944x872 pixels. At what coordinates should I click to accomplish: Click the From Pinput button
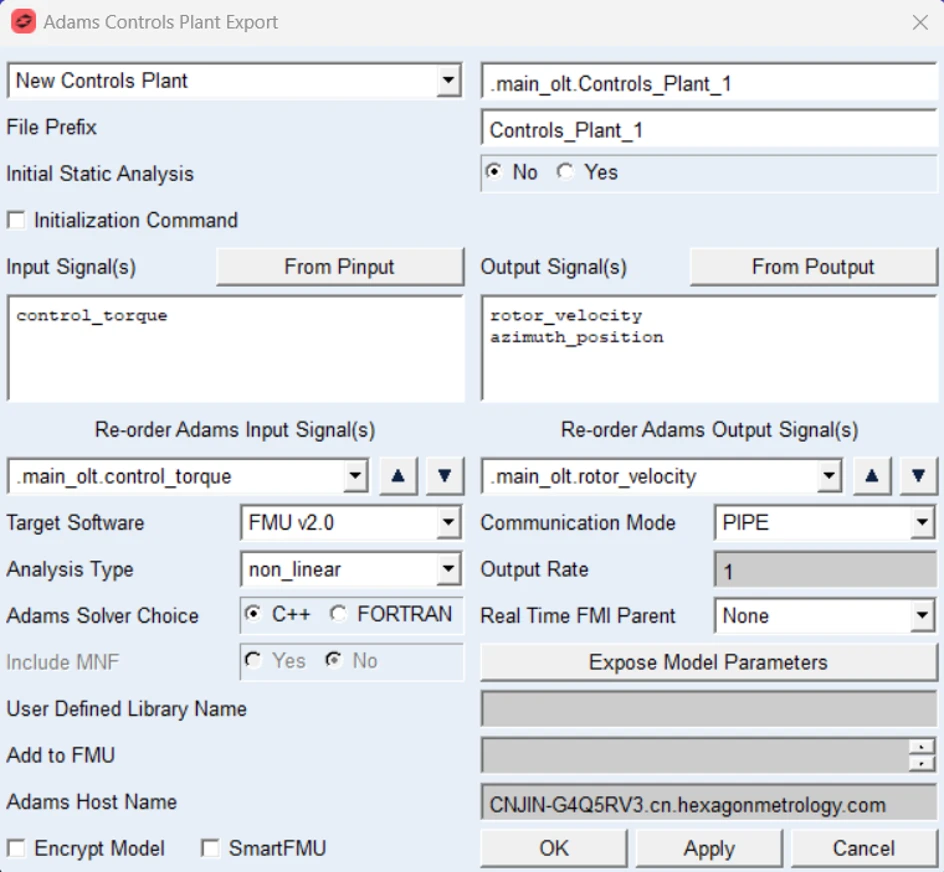click(340, 267)
